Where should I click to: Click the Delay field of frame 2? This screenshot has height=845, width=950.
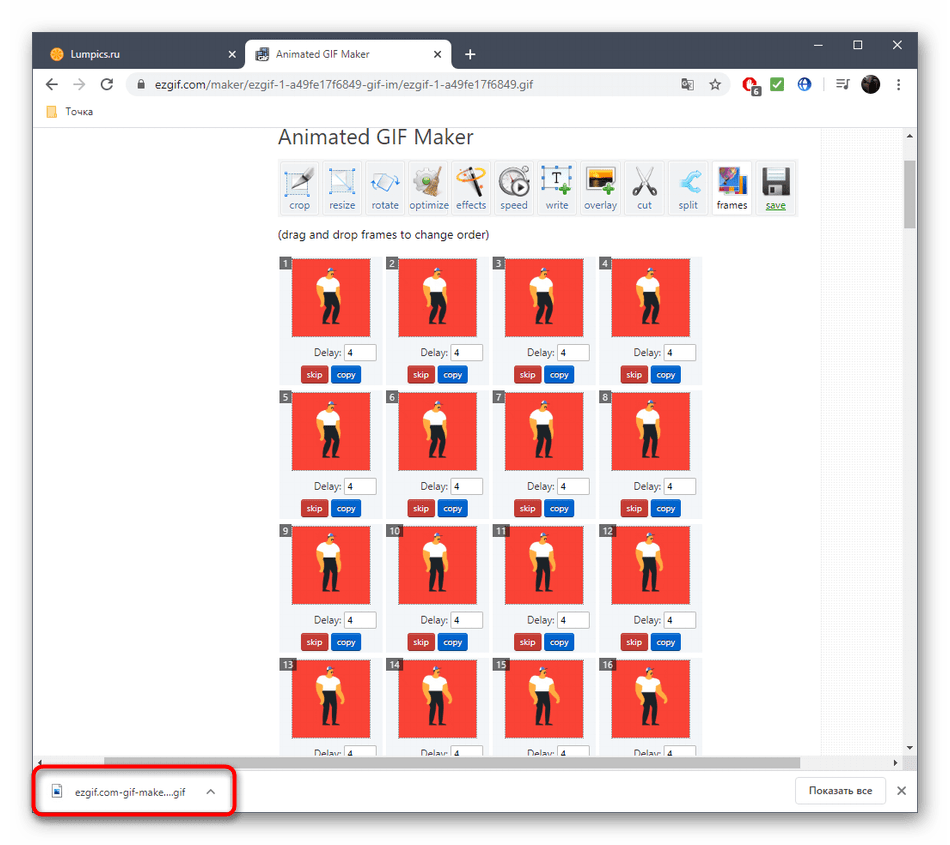pos(467,353)
